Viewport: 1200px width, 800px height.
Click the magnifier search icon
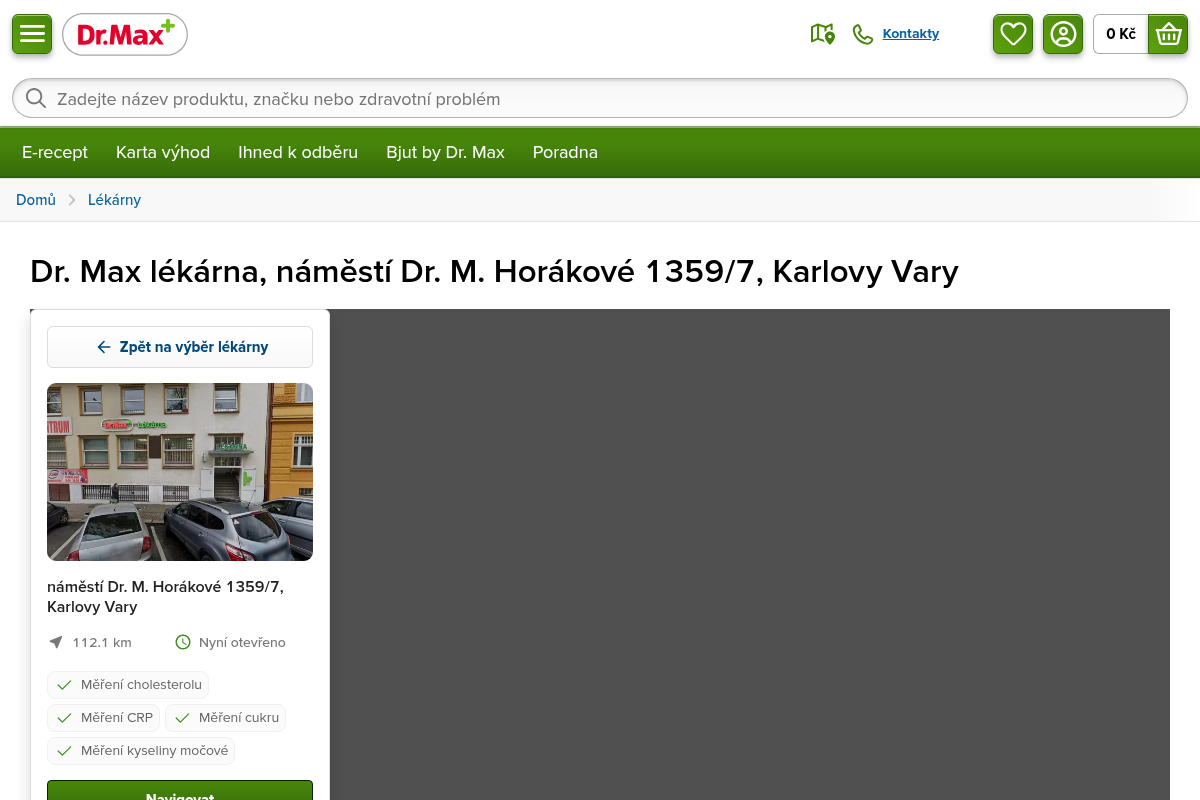point(36,98)
